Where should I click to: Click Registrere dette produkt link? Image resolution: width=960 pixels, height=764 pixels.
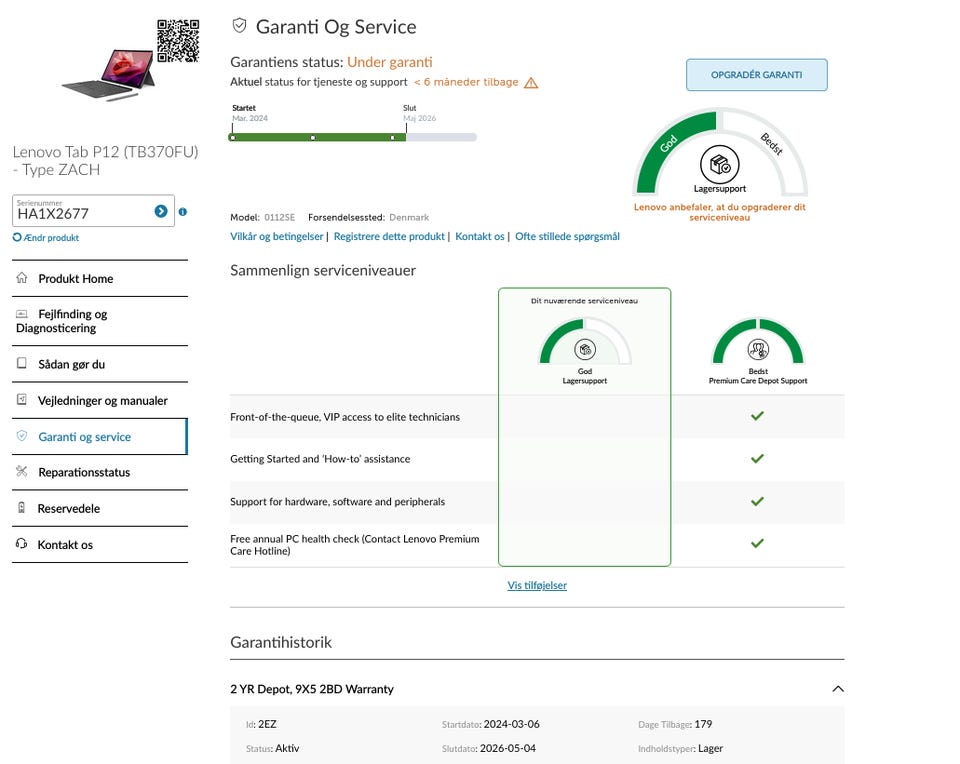pos(389,236)
